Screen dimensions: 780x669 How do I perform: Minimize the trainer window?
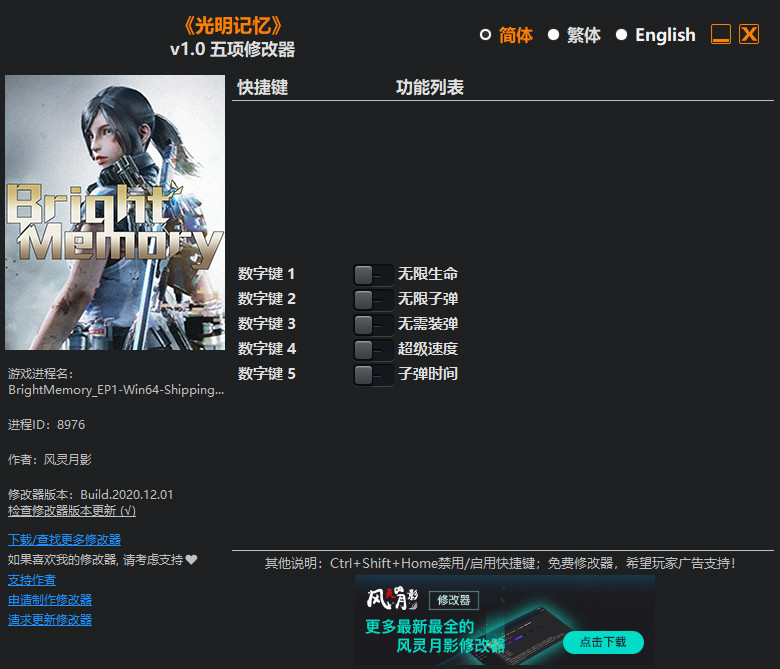(x=721, y=35)
